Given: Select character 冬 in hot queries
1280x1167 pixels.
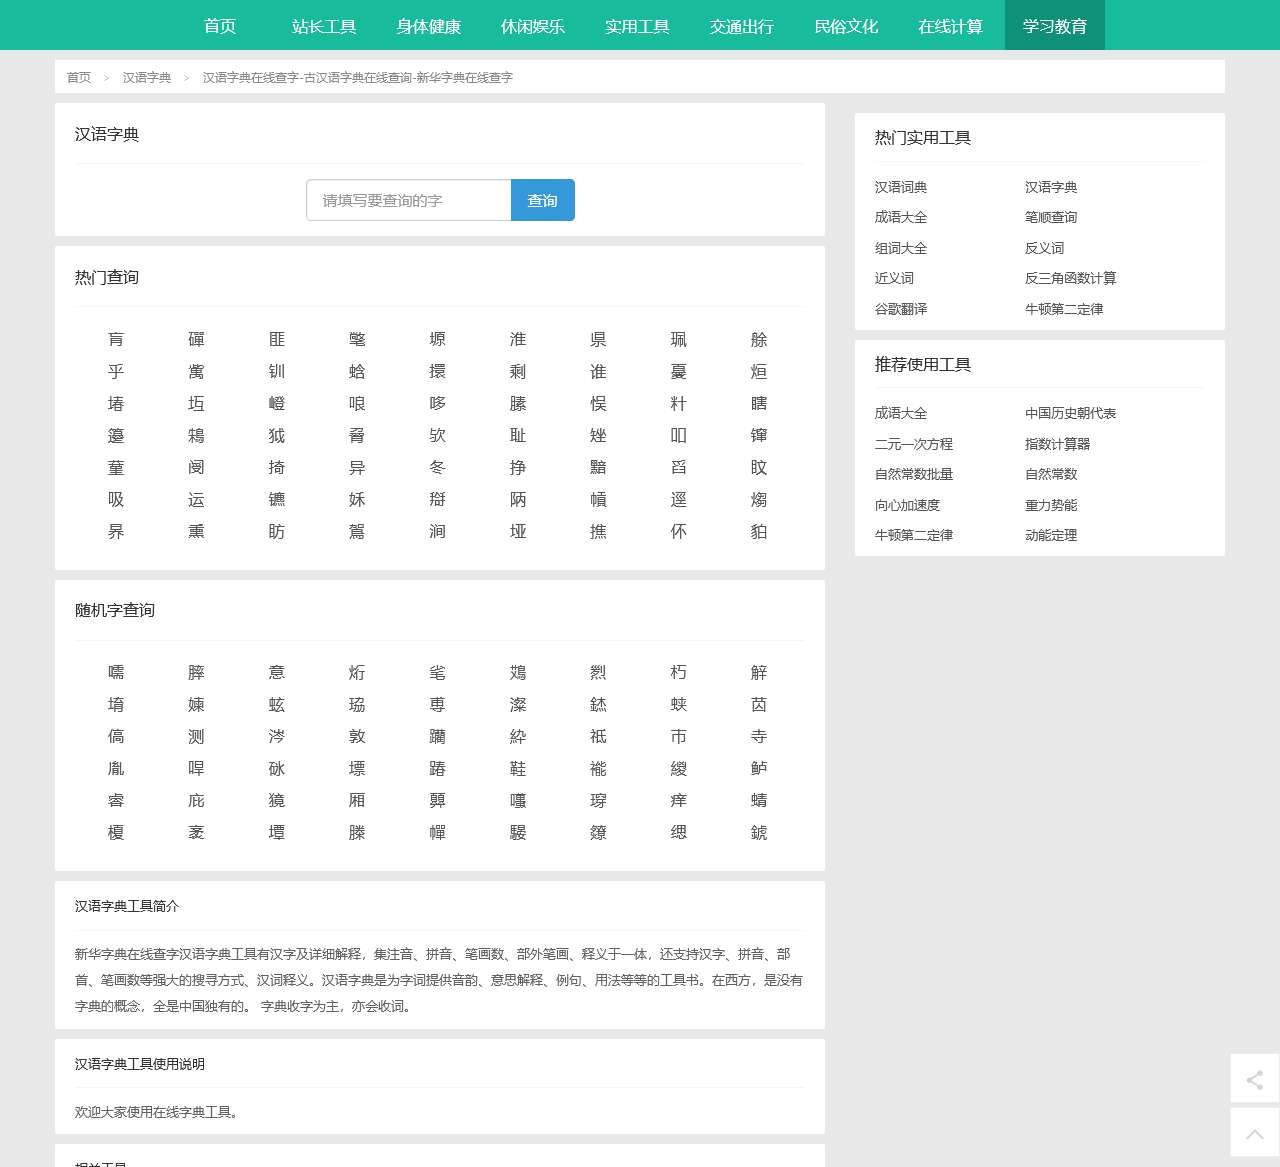Looking at the screenshot, I should point(437,468).
